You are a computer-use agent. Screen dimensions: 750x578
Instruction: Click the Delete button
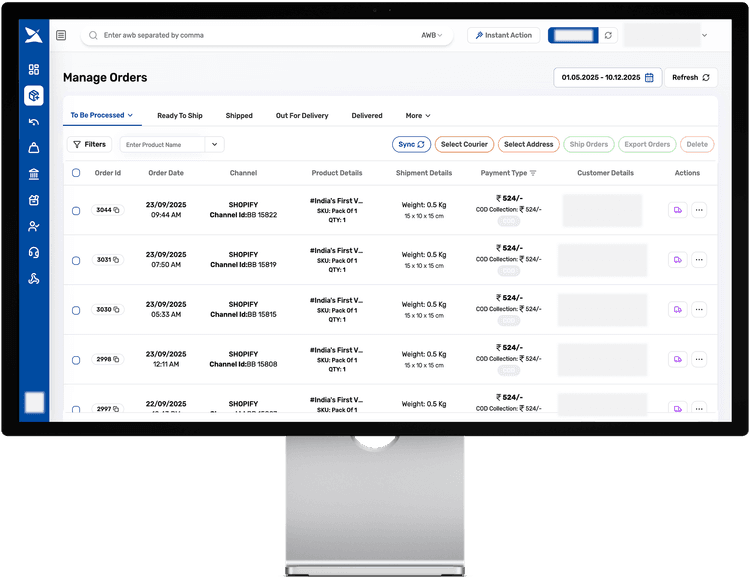click(x=697, y=144)
